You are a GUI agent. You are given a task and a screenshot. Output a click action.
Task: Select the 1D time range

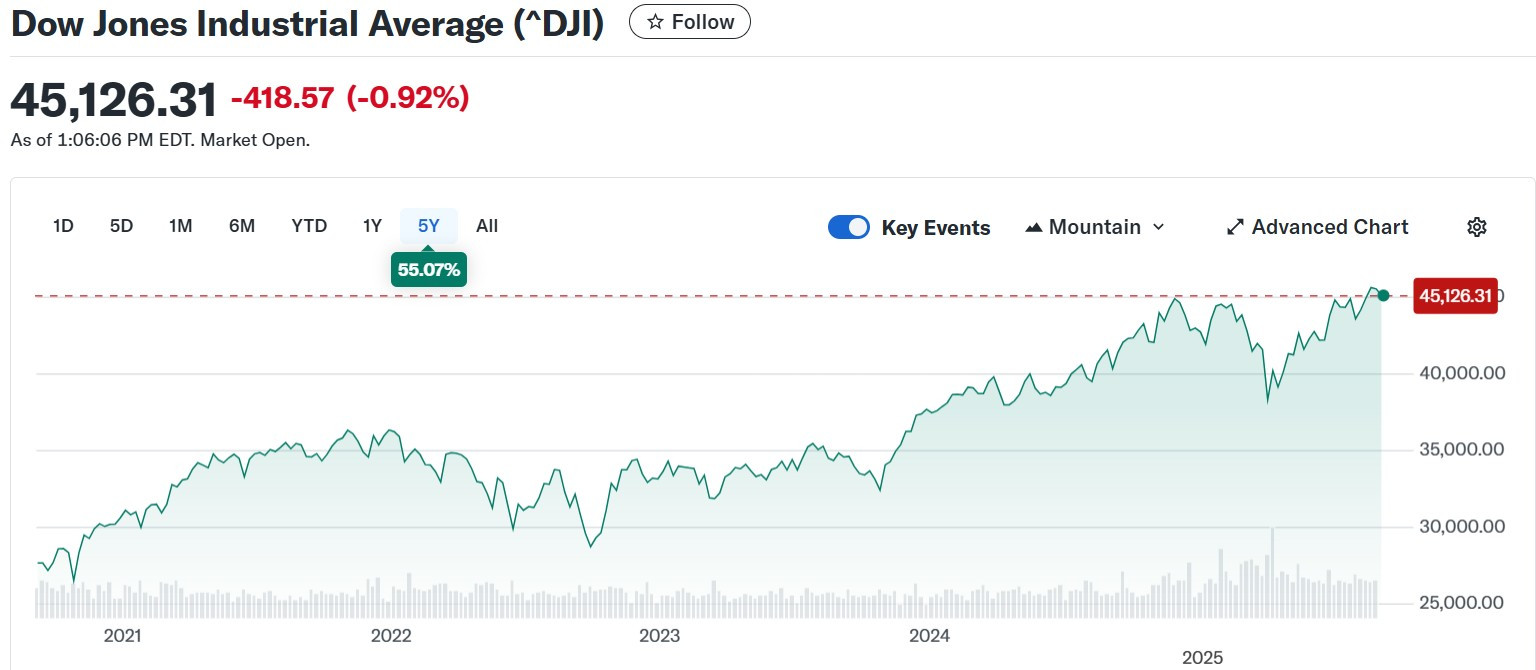63,226
